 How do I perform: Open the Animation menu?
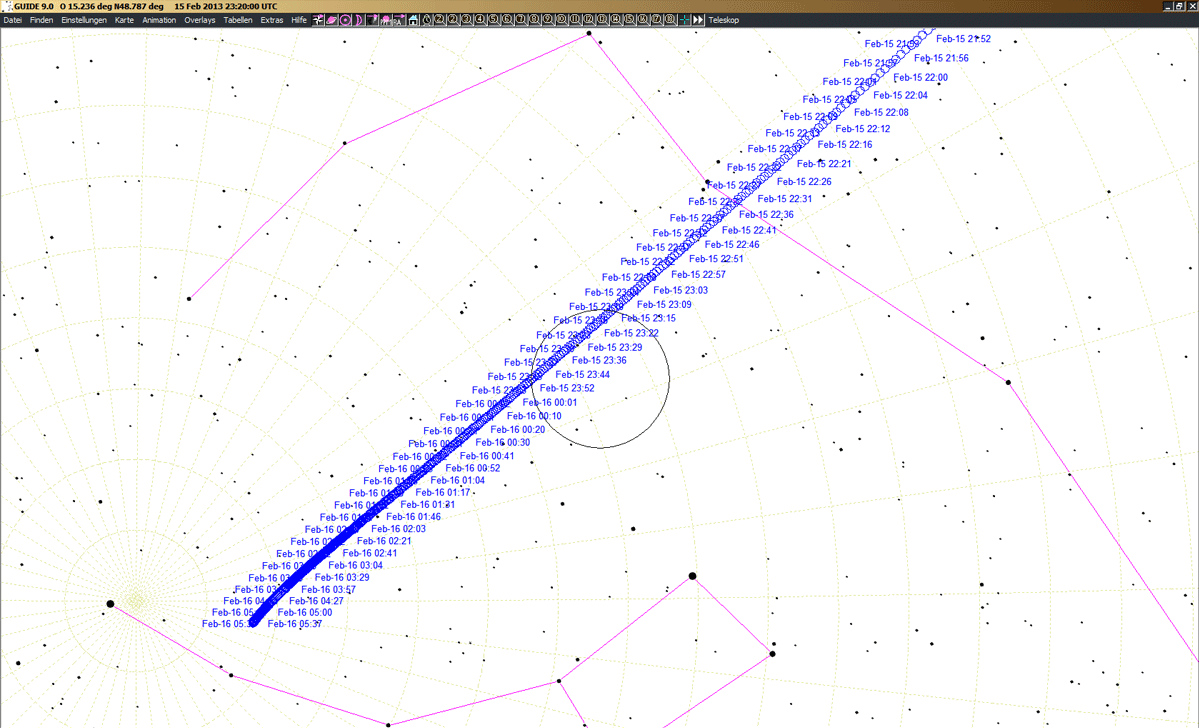(159, 20)
